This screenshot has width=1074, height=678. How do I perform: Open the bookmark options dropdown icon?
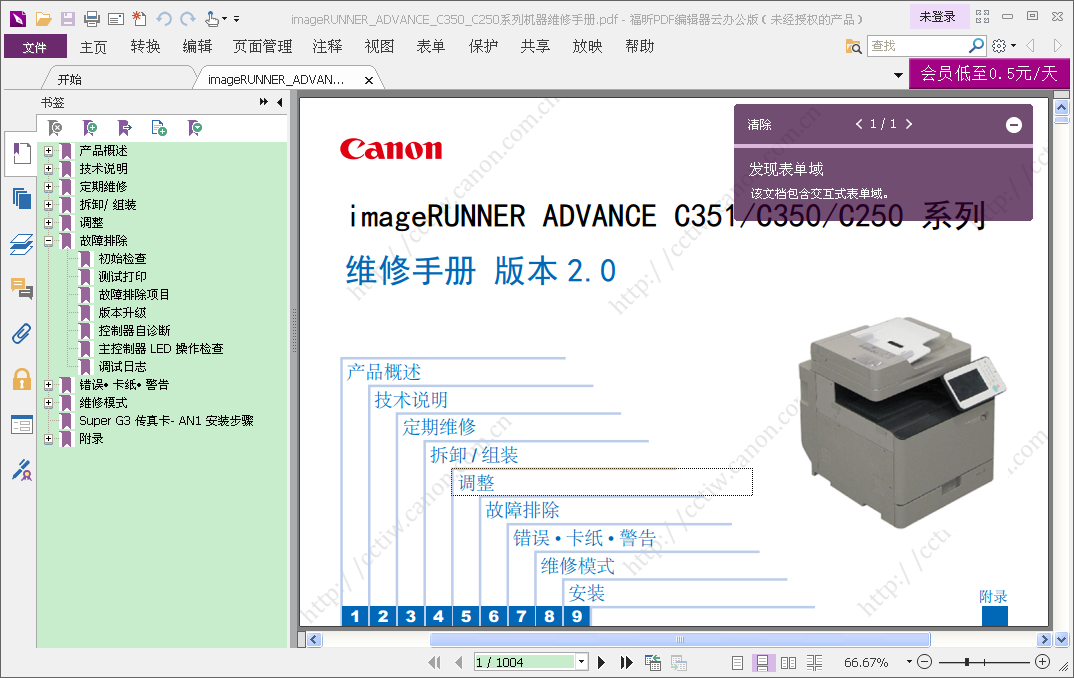pyautogui.click(x=195, y=127)
